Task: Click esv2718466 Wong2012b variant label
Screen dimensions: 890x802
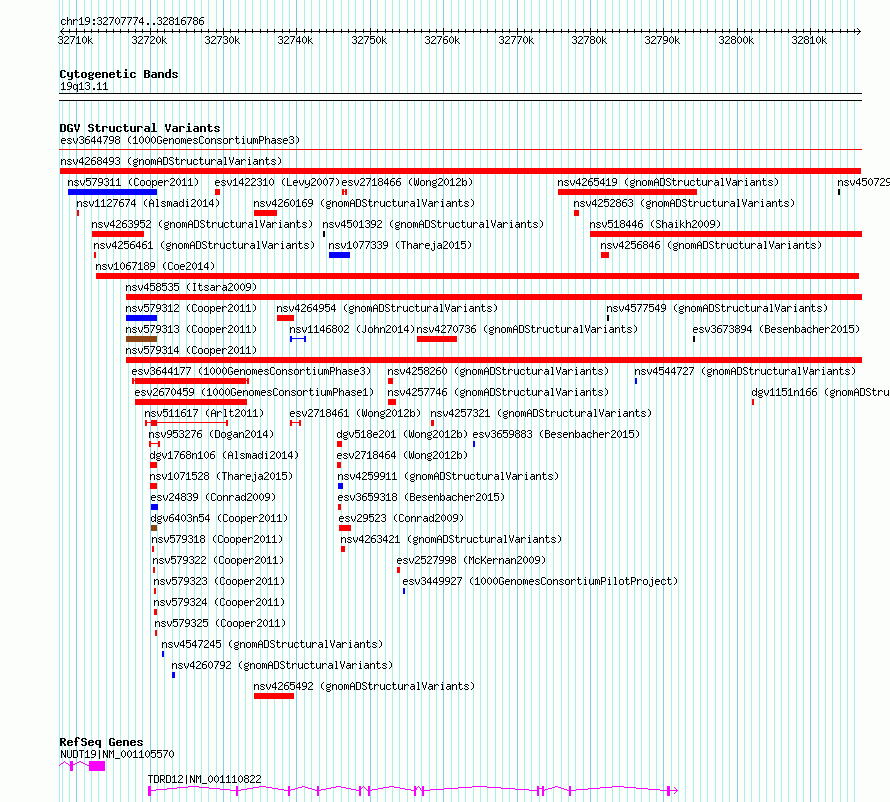Action: click(x=407, y=182)
